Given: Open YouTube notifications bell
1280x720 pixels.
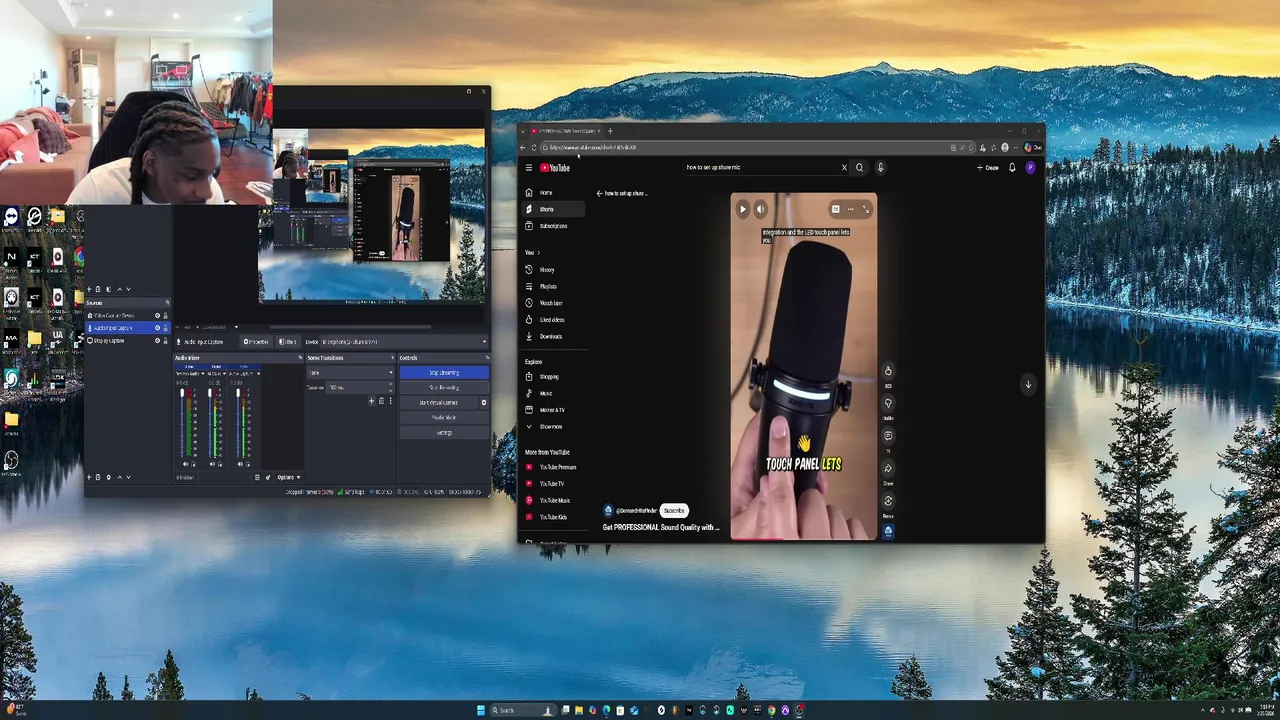Looking at the screenshot, I should tap(1012, 168).
